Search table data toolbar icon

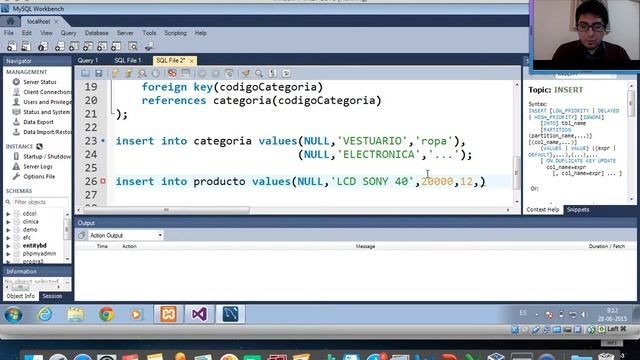click(x=133, y=47)
